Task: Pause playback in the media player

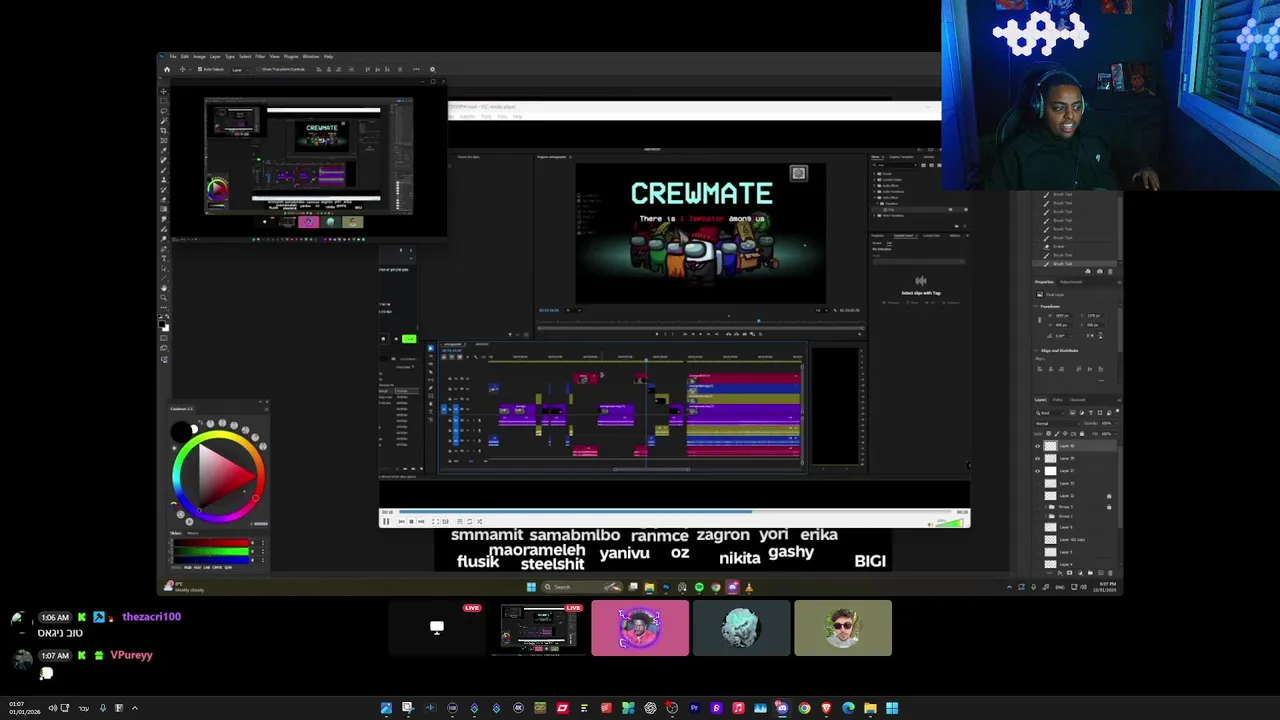Action: (x=386, y=521)
